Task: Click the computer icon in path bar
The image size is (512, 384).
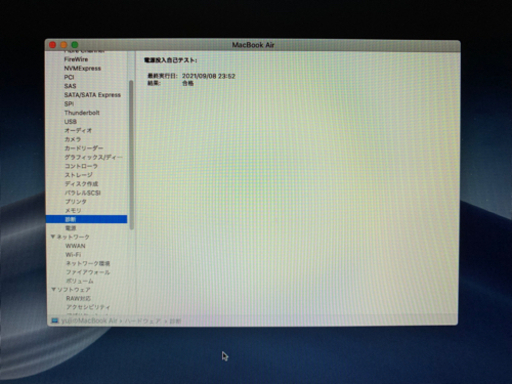Action: 55,321
